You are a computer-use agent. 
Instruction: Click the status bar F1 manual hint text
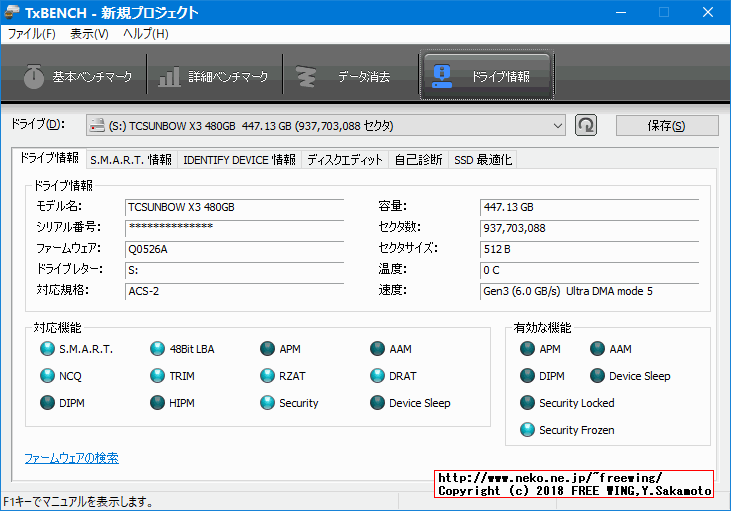click(78, 502)
